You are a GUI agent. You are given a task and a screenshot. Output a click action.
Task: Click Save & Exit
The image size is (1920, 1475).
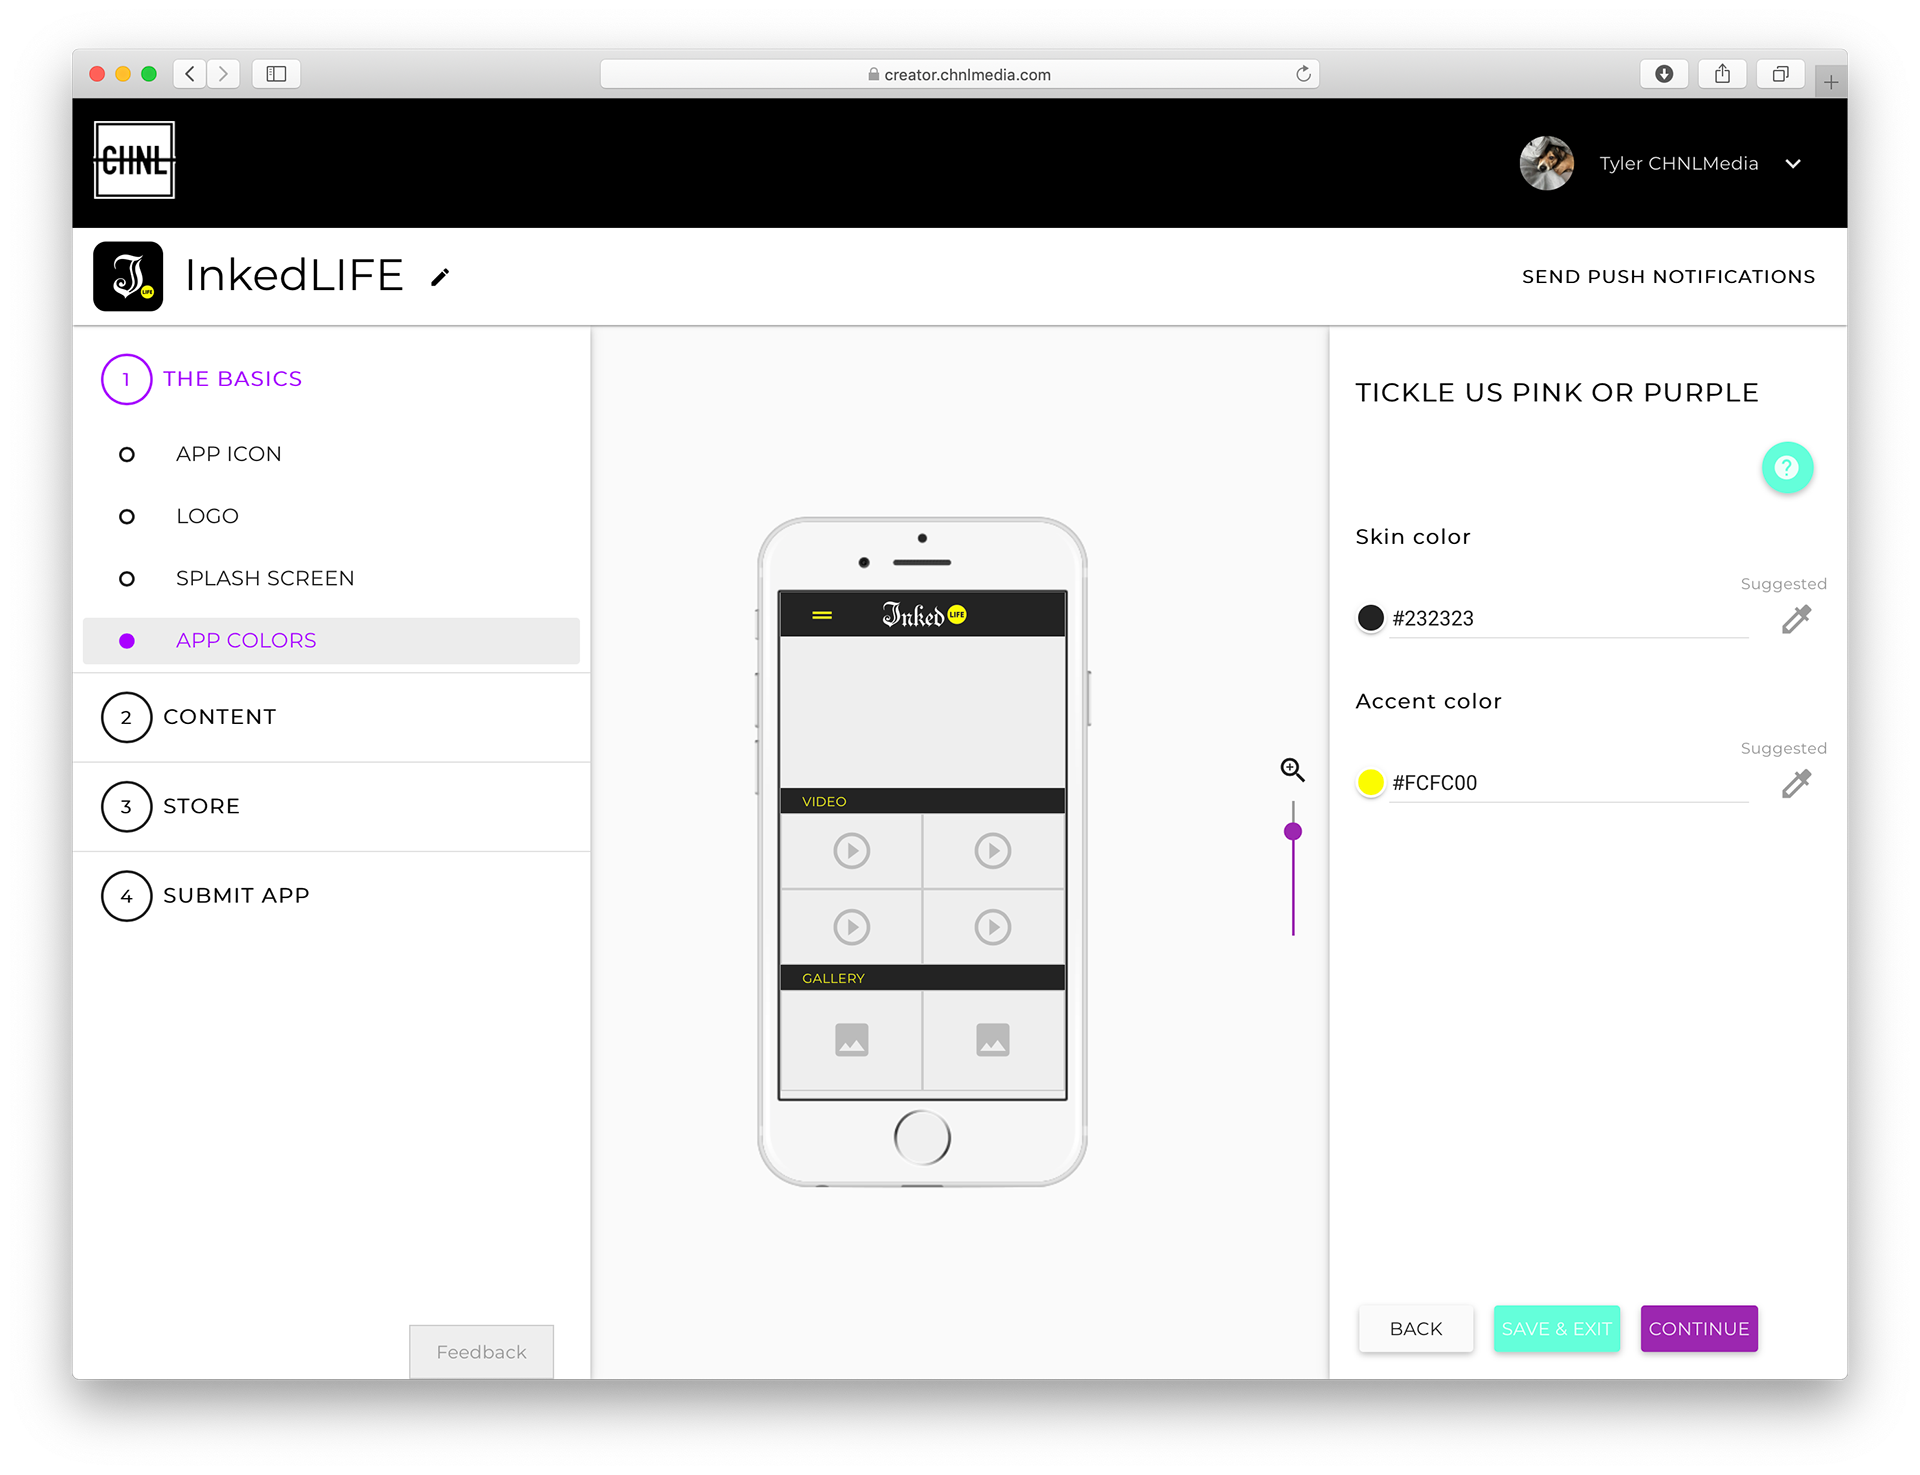tap(1556, 1329)
